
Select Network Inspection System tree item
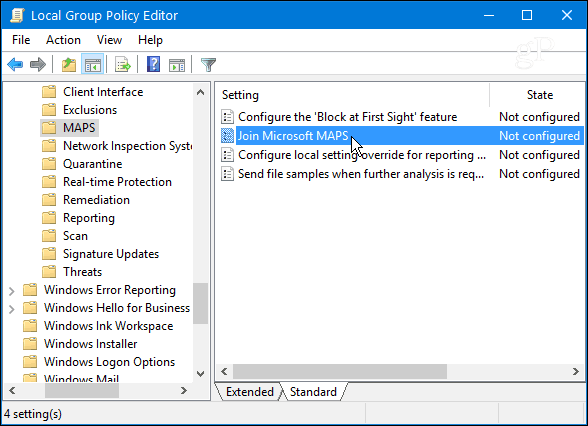tap(128, 146)
